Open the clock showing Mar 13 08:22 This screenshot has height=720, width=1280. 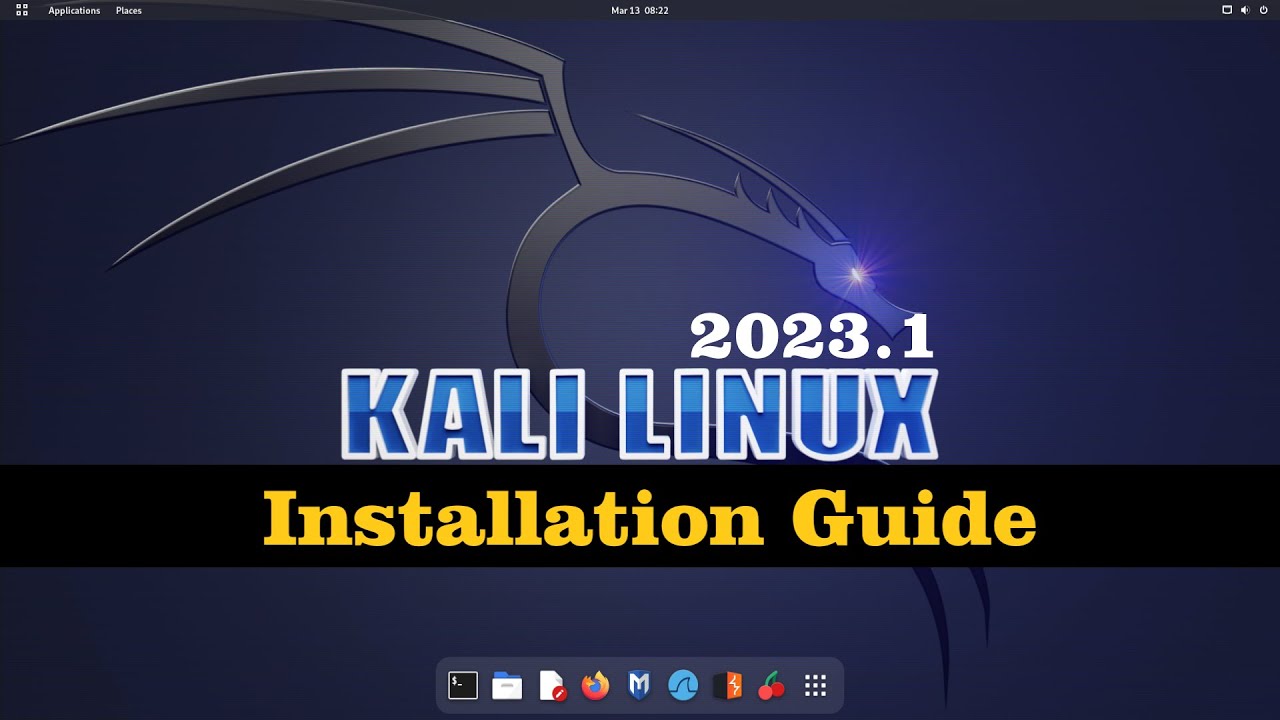[x=640, y=10]
